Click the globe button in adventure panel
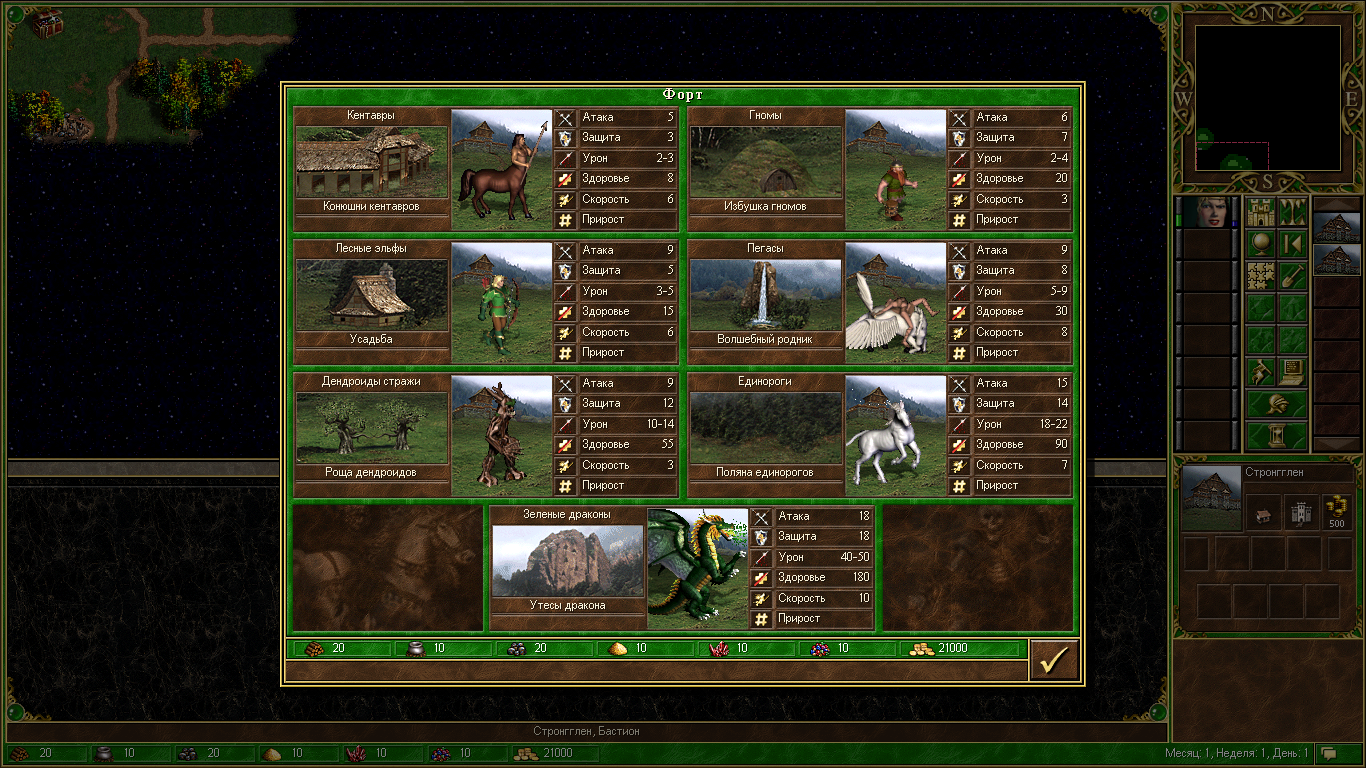 tap(1260, 245)
